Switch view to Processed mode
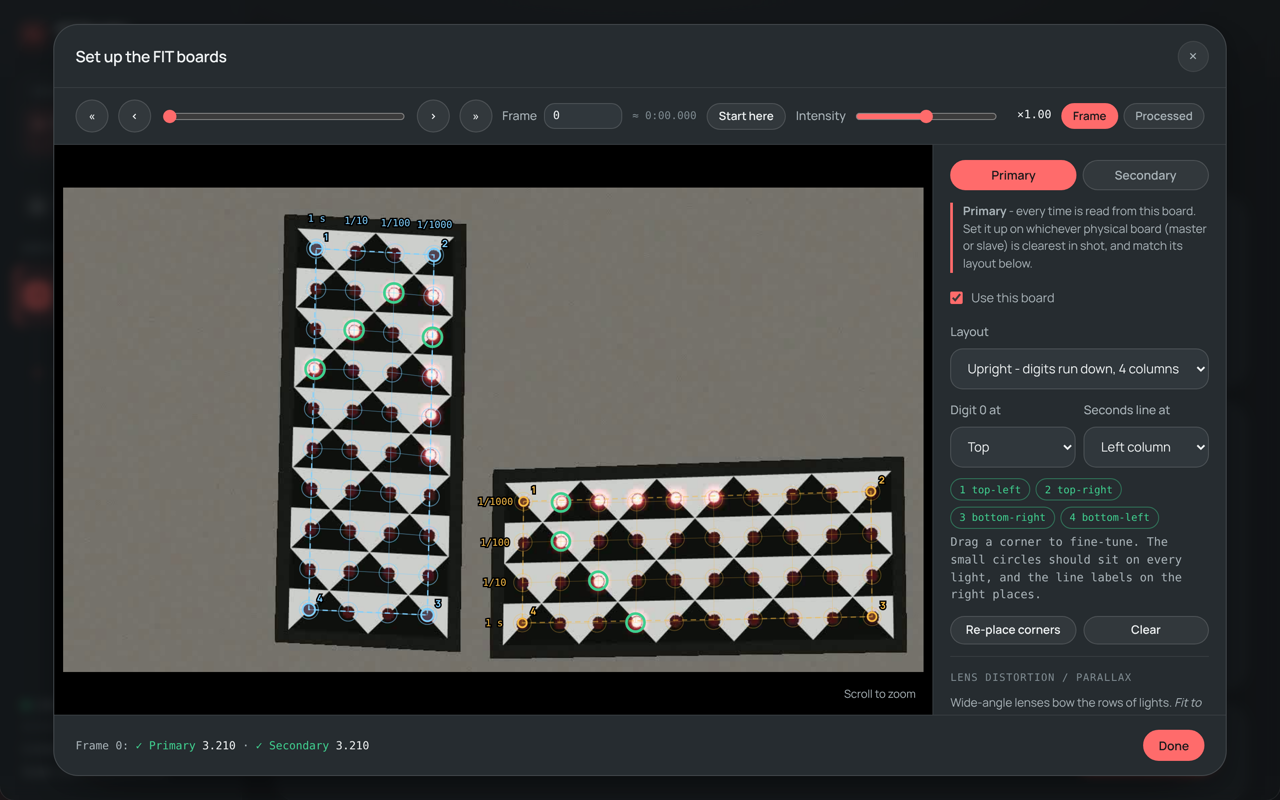The height and width of the screenshot is (800, 1280). [1164, 116]
